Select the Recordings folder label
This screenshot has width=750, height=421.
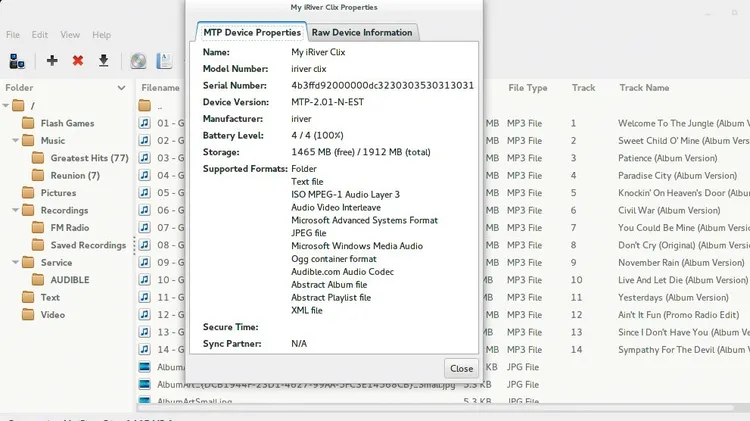64,210
